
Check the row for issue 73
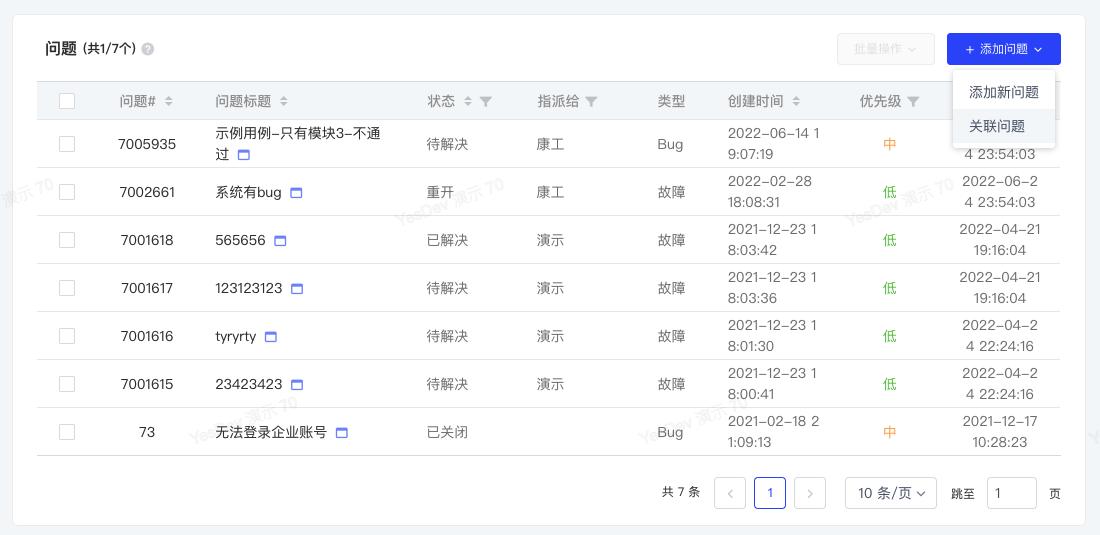coord(67,432)
